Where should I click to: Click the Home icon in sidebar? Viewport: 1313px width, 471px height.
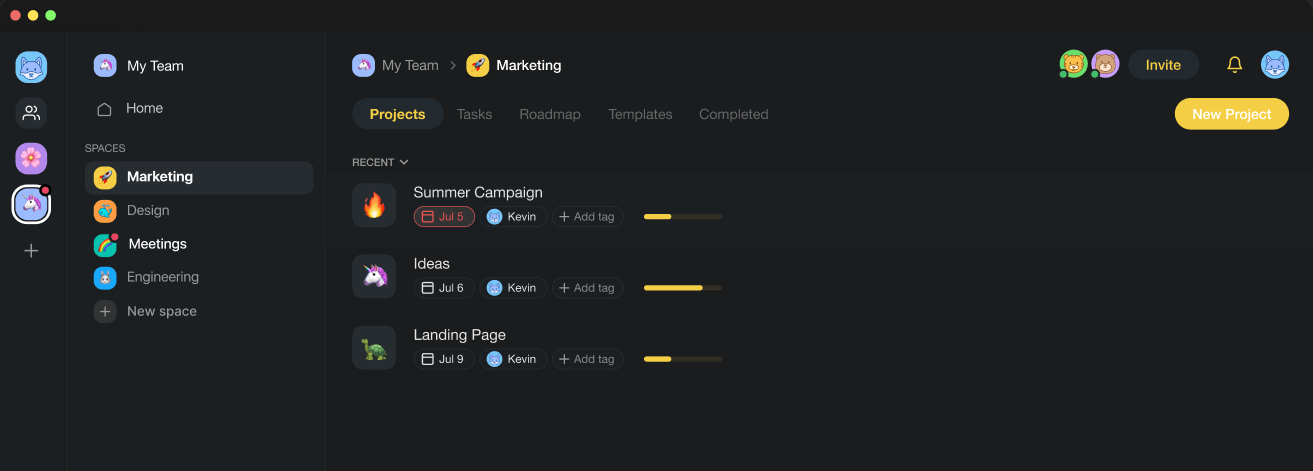[104, 109]
